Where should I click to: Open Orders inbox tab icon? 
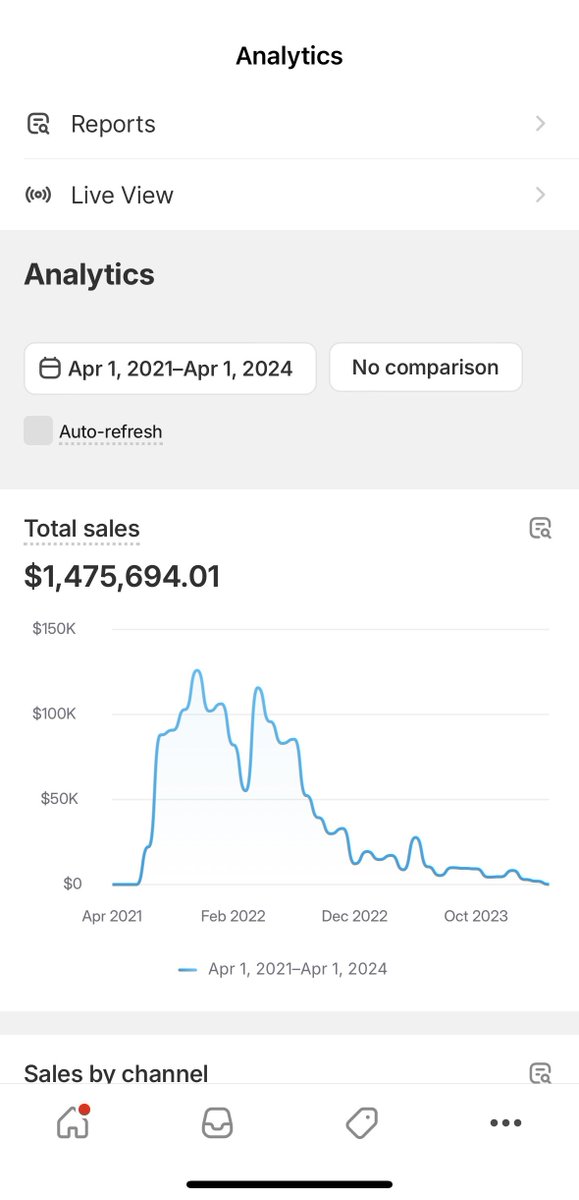tap(217, 1123)
